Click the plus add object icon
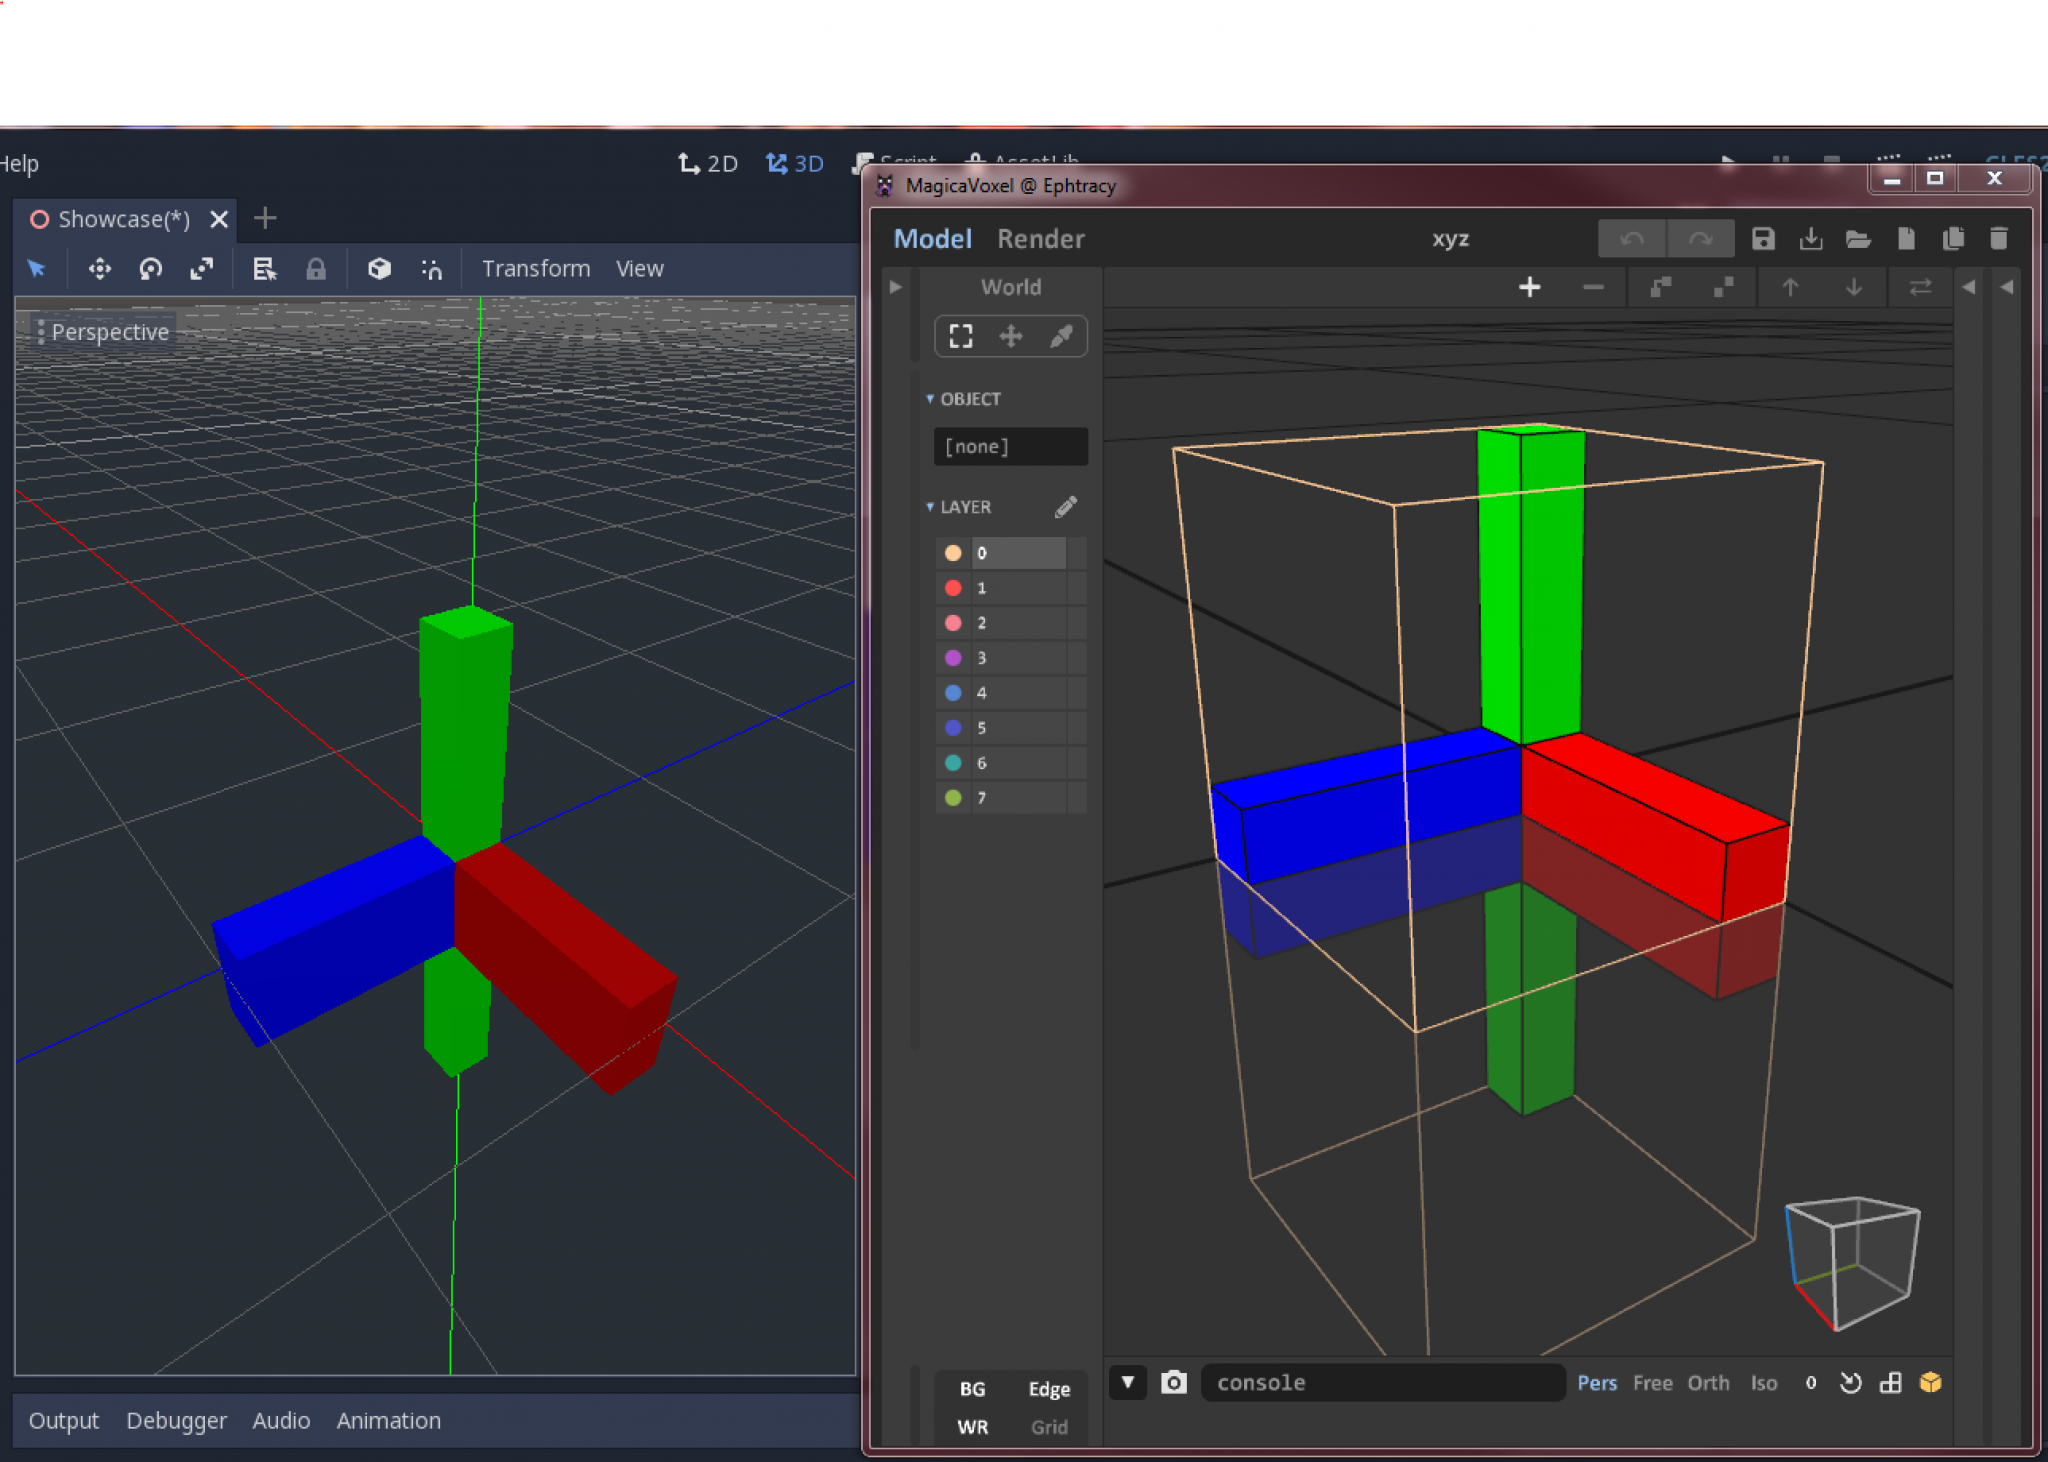This screenshot has width=2048, height=1462. 1529,288
